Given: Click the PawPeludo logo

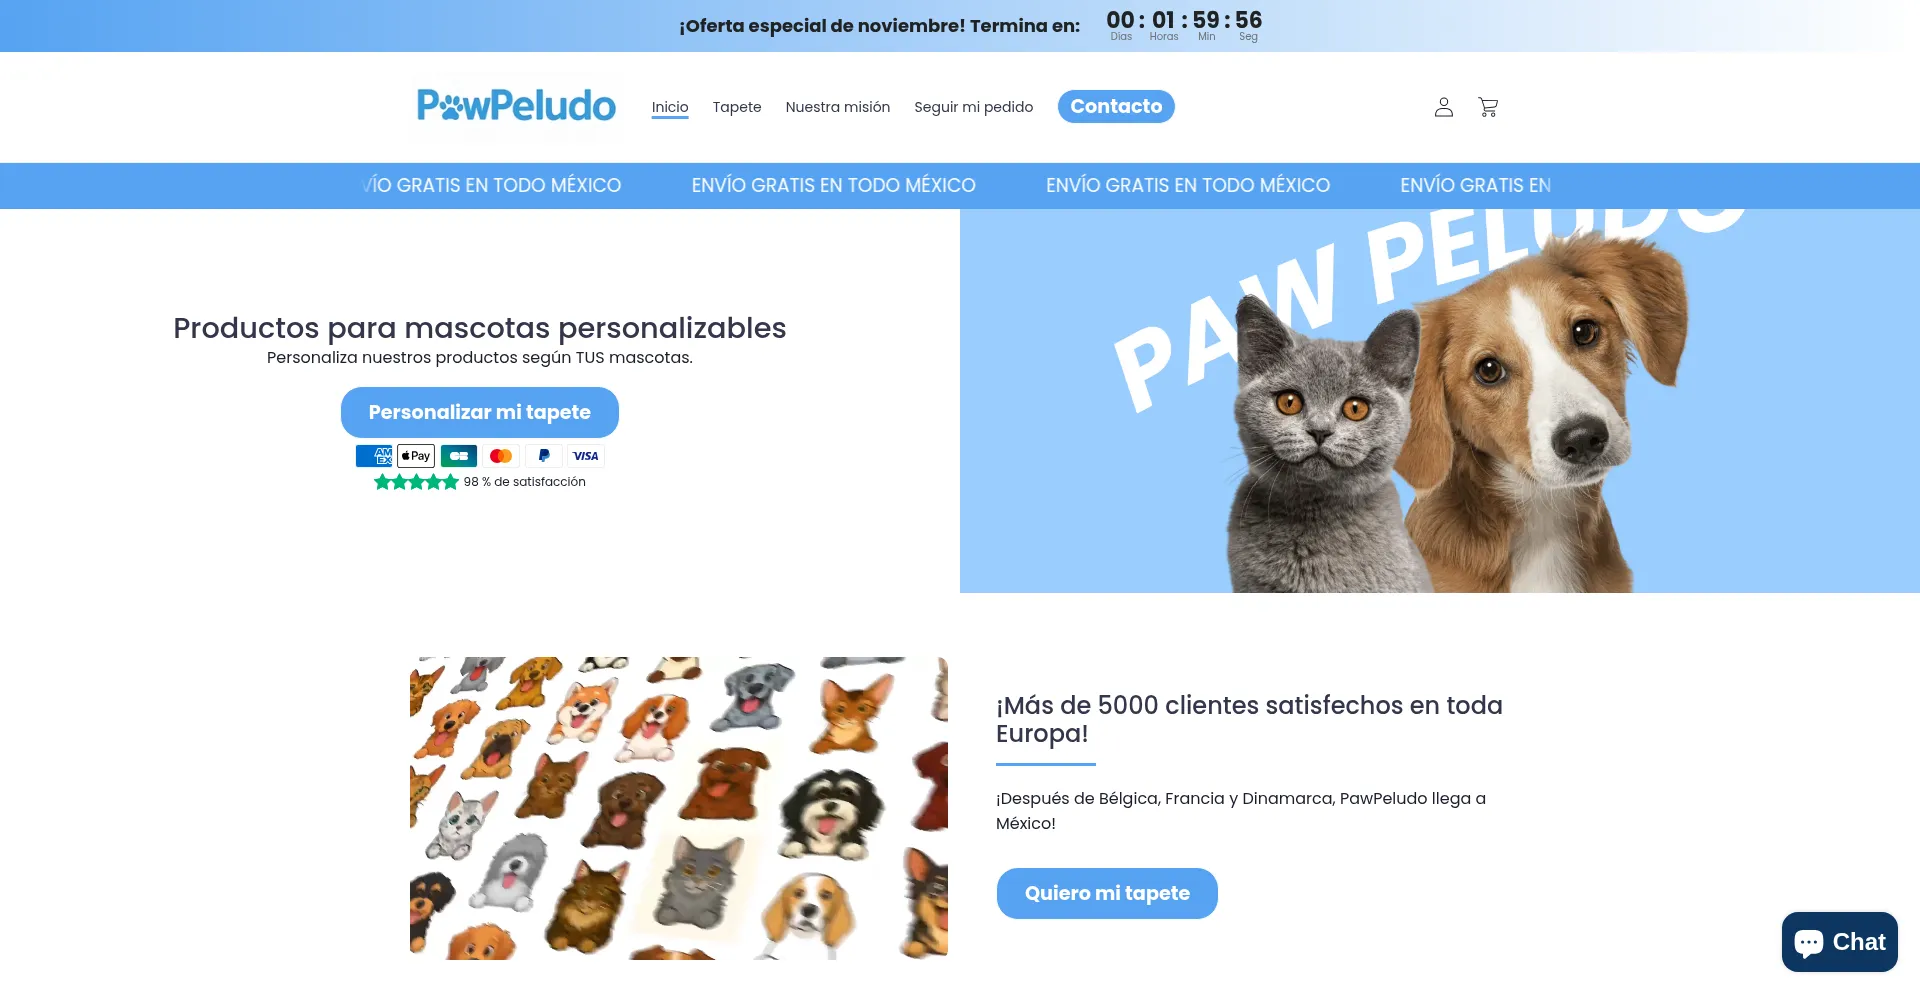Looking at the screenshot, I should click(x=516, y=106).
